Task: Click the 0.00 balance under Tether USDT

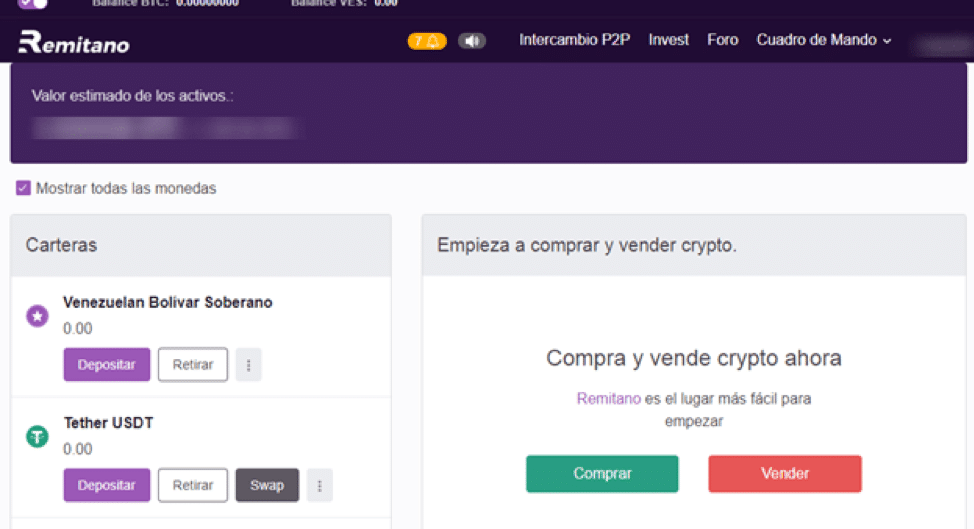Action: point(78,449)
